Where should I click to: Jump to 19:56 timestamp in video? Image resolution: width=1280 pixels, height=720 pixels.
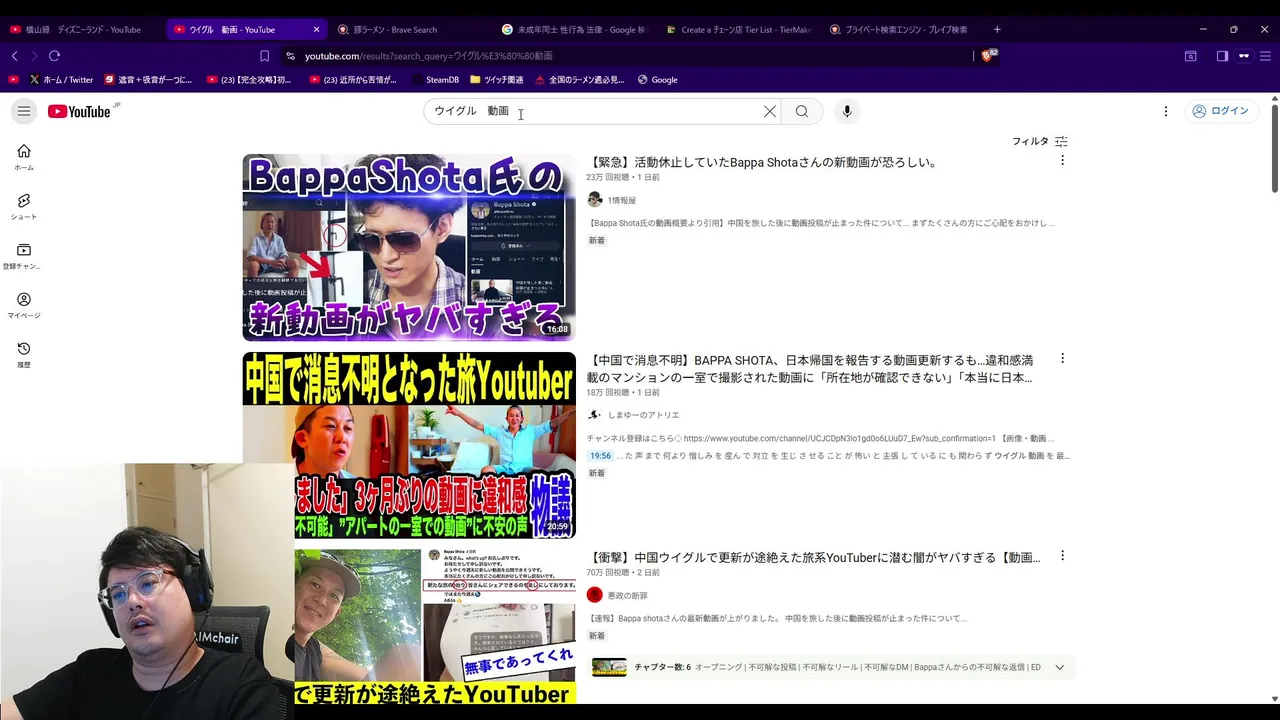[600, 456]
